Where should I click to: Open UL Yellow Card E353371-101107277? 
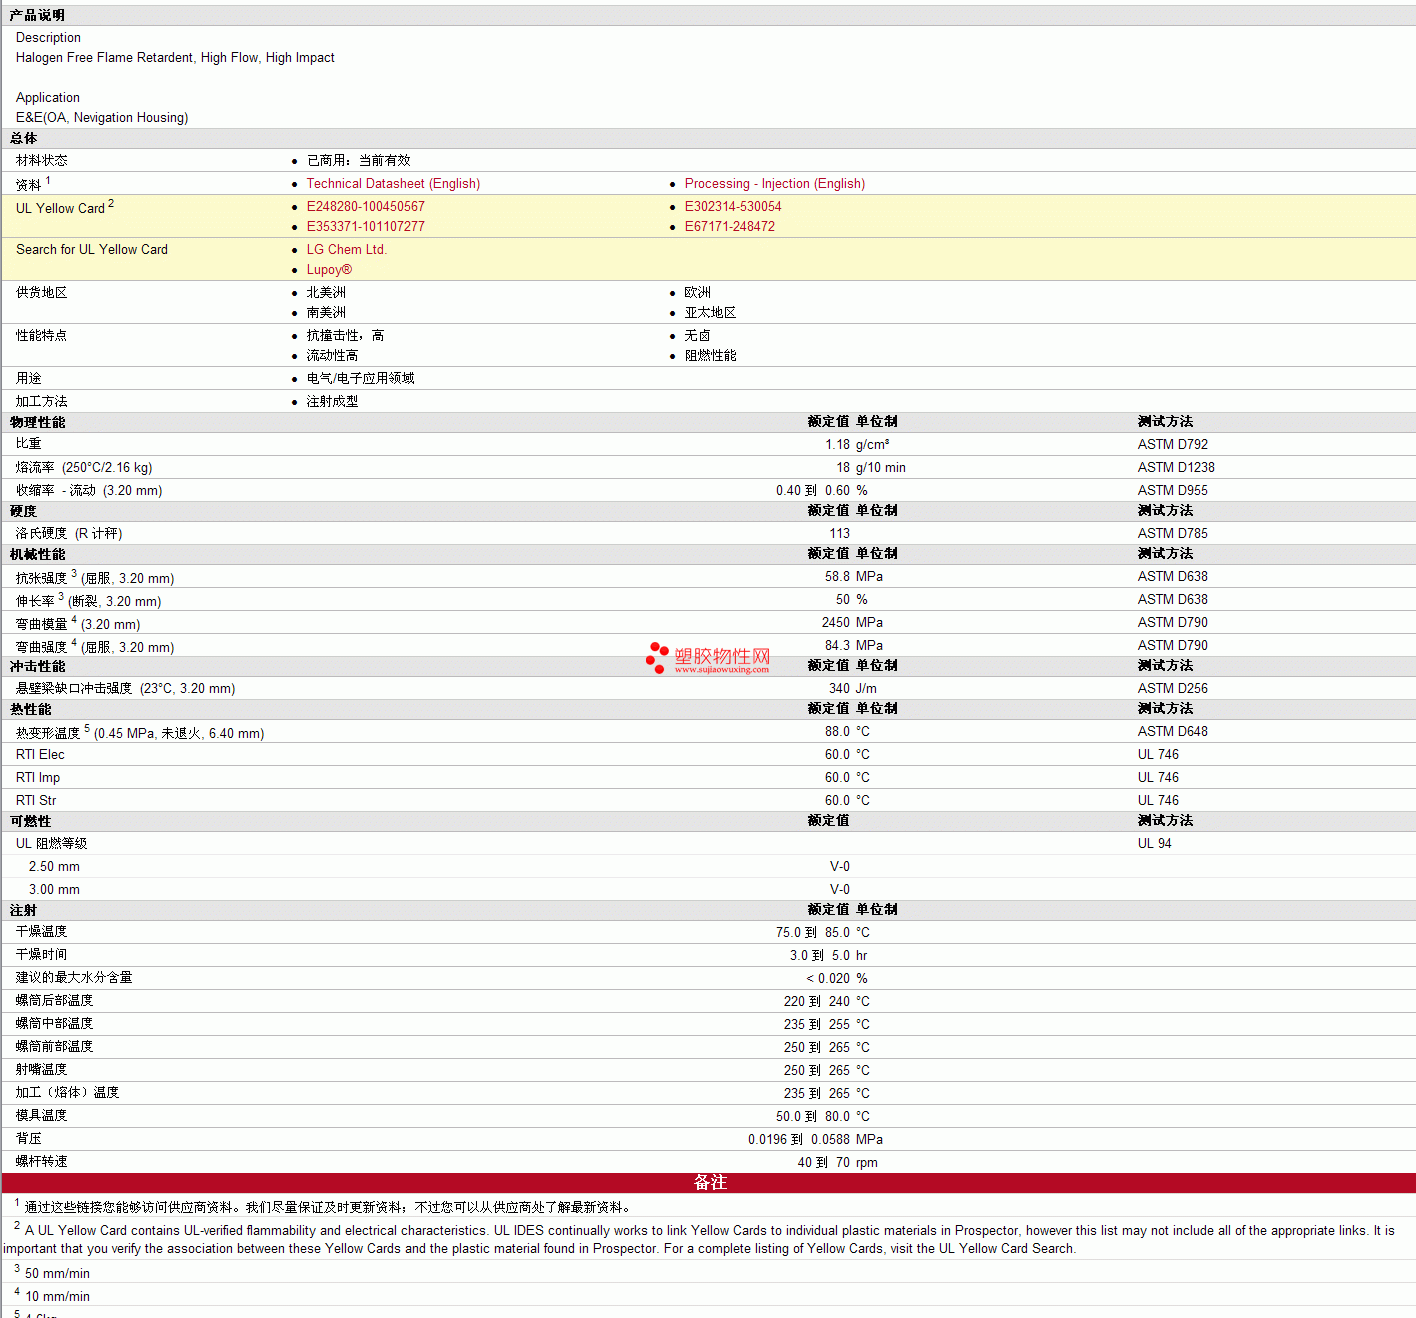tap(366, 227)
